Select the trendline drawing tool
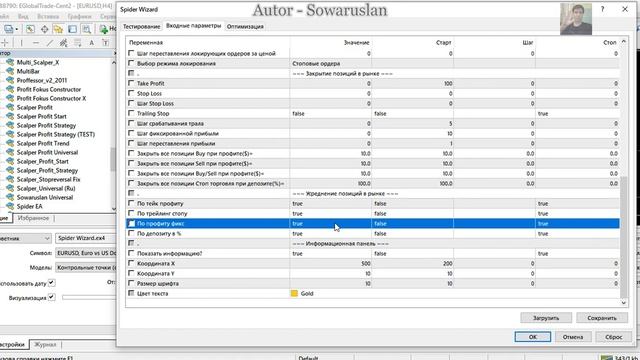The width and height of the screenshot is (640, 360). coord(50,42)
